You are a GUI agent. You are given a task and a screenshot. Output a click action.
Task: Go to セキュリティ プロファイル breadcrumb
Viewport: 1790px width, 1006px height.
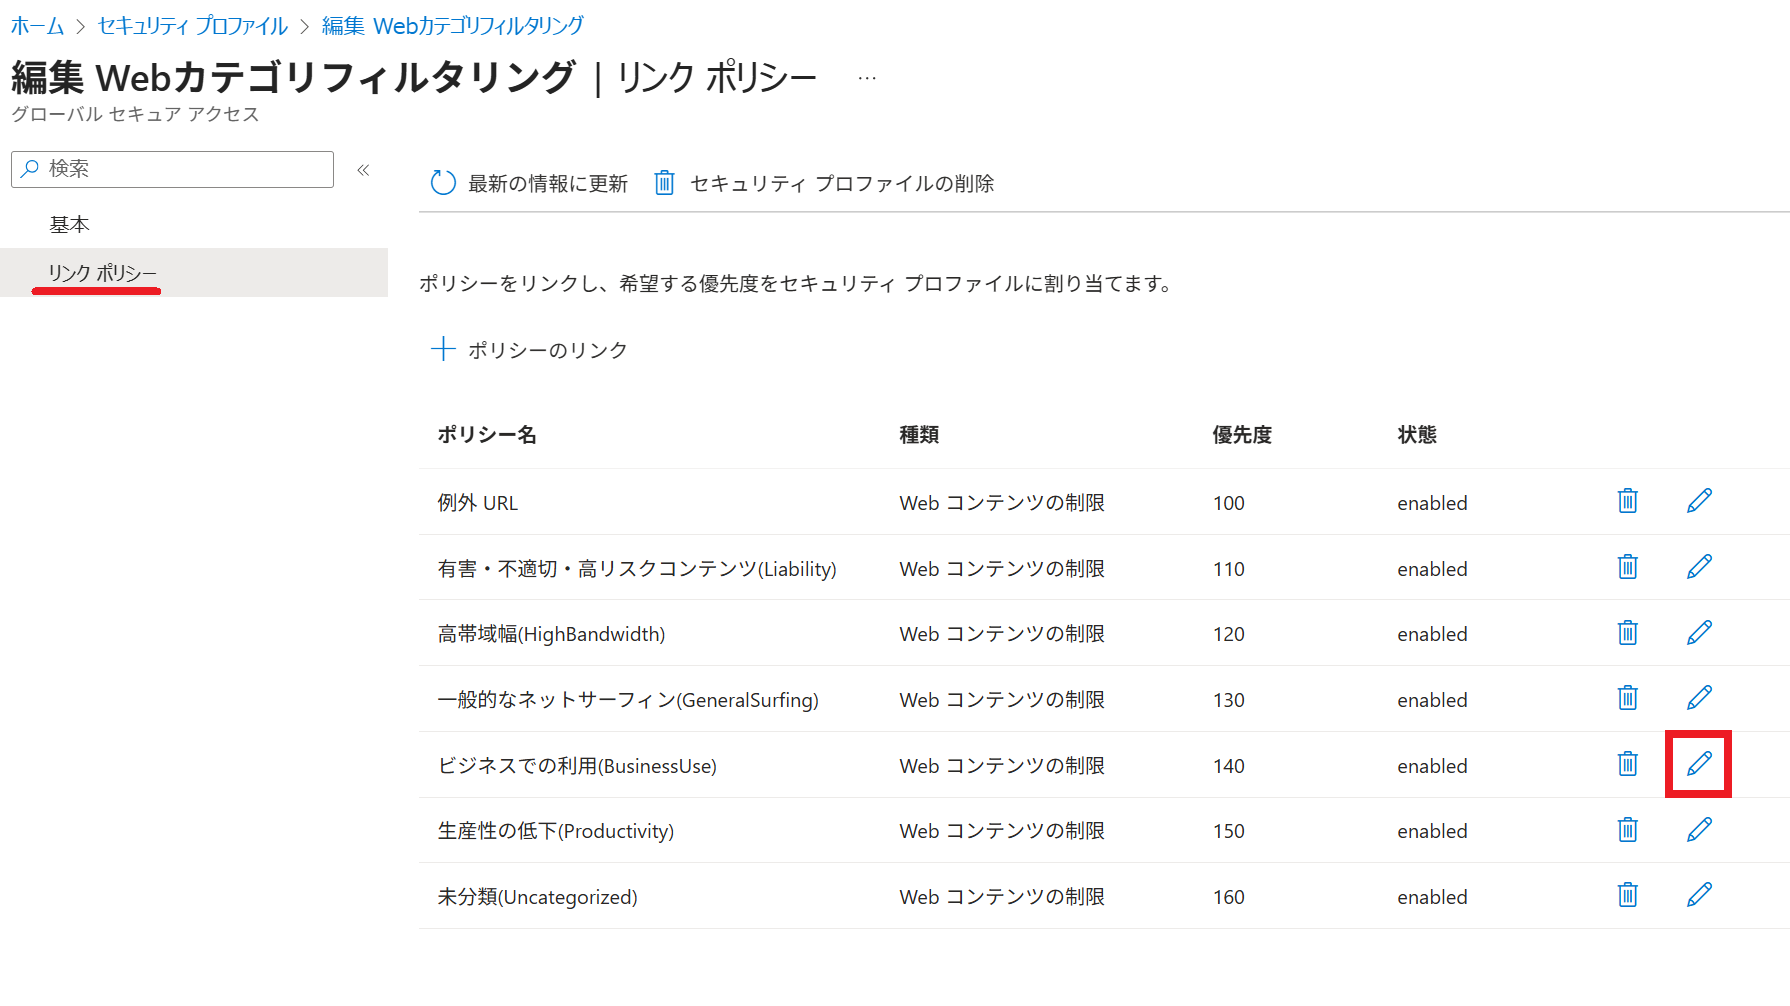coord(193,26)
